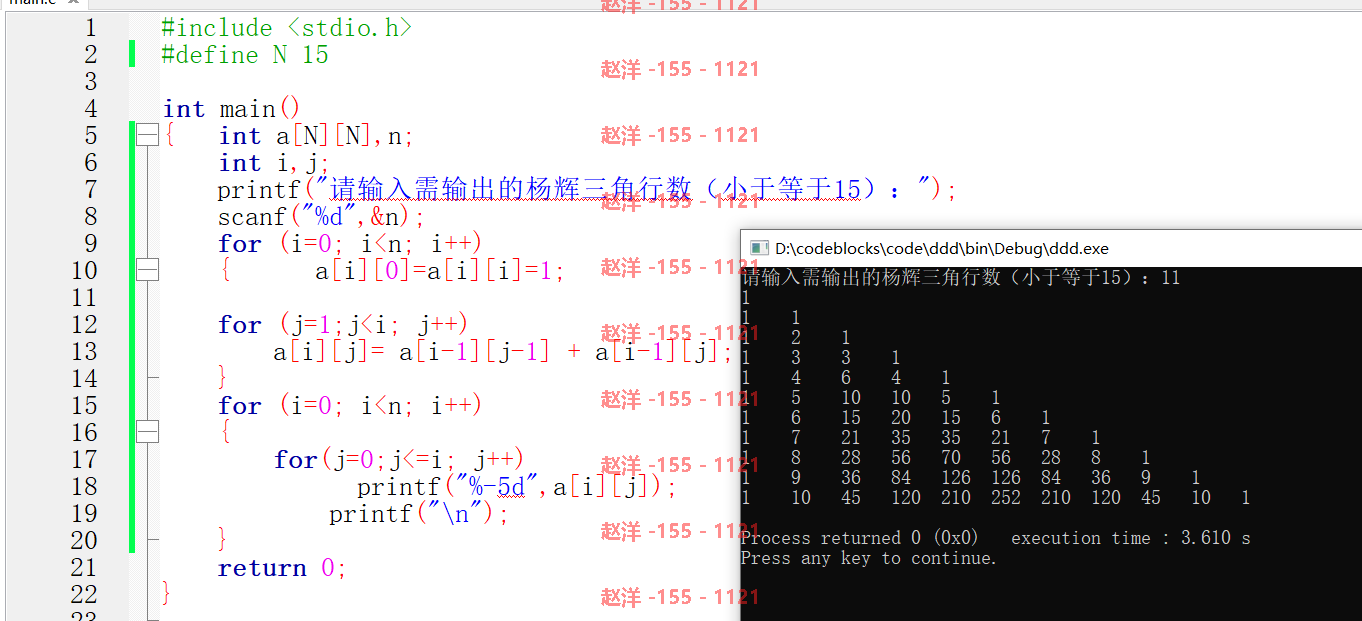
Task: Click the console row '1 2 1'
Action: coord(796,338)
